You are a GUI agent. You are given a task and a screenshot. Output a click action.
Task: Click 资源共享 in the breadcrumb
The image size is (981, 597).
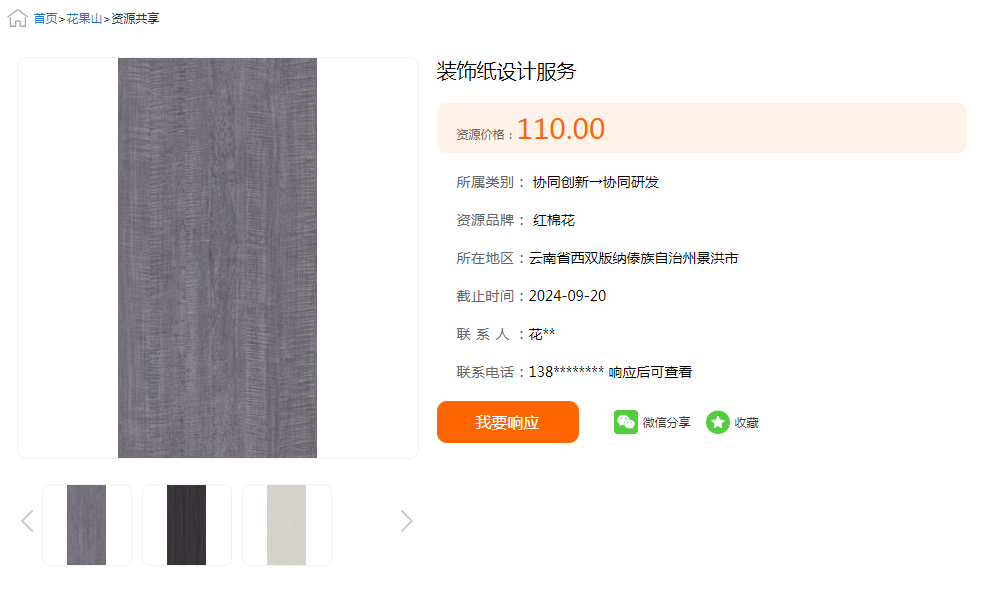coord(135,19)
